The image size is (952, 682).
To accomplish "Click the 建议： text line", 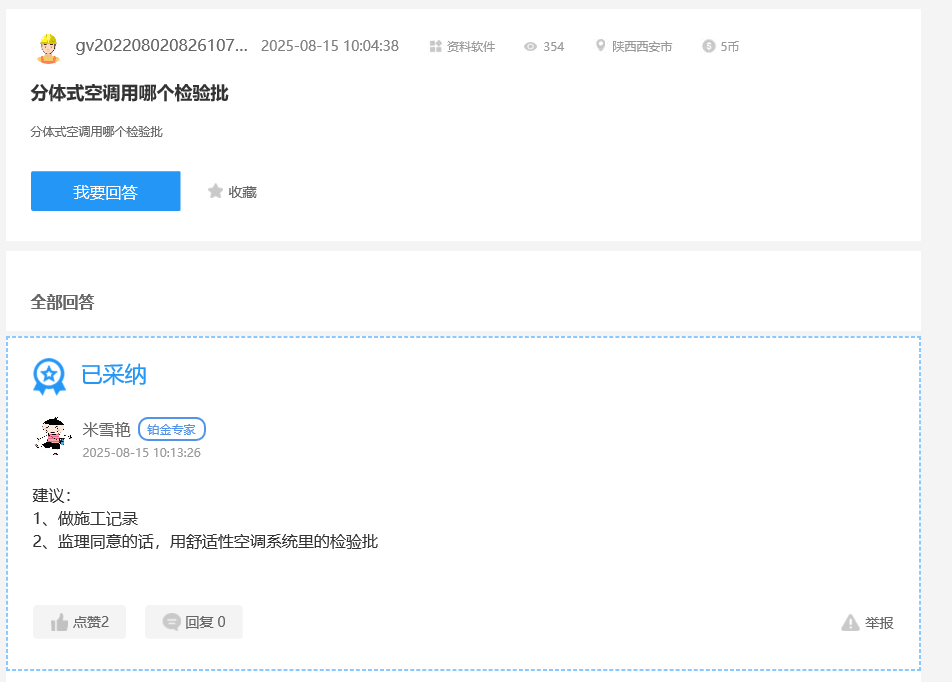I will (52, 496).
